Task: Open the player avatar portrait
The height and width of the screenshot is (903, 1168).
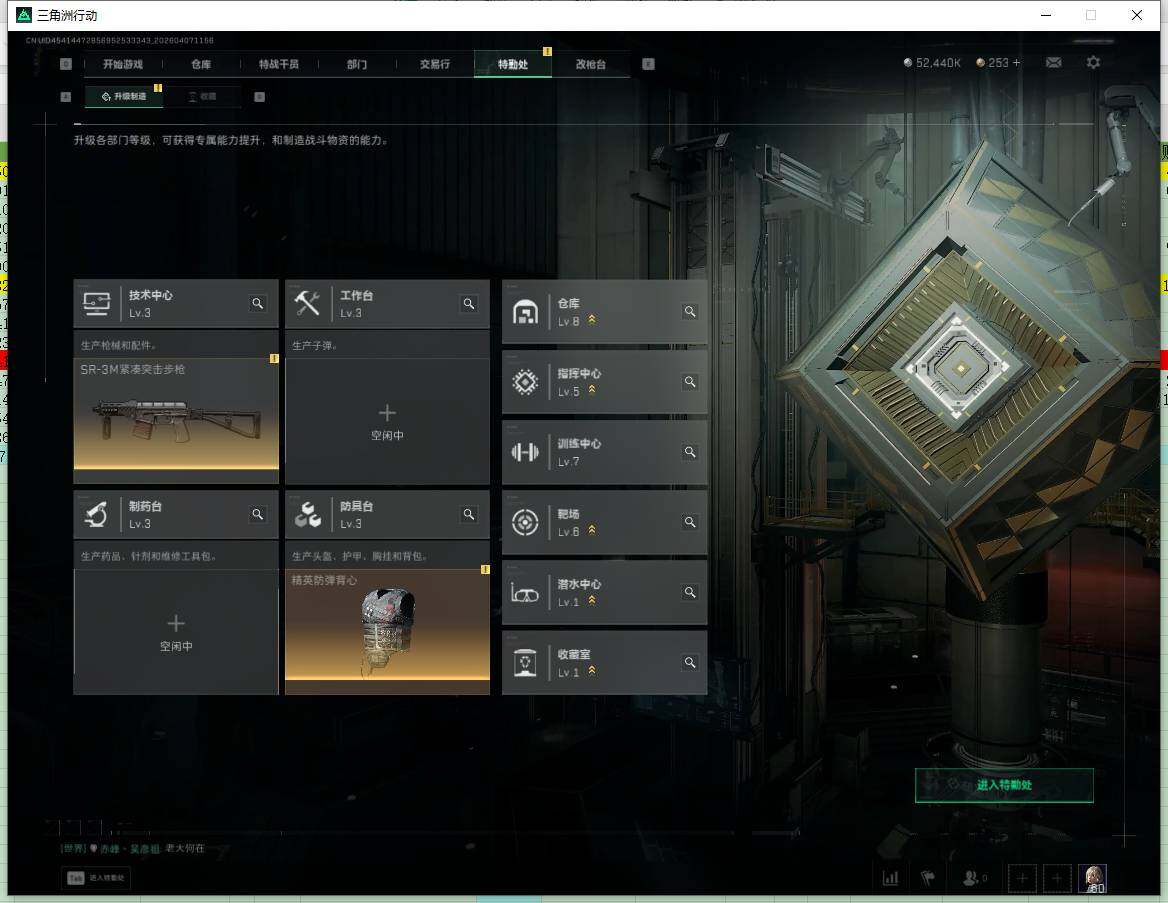Action: [1093, 878]
